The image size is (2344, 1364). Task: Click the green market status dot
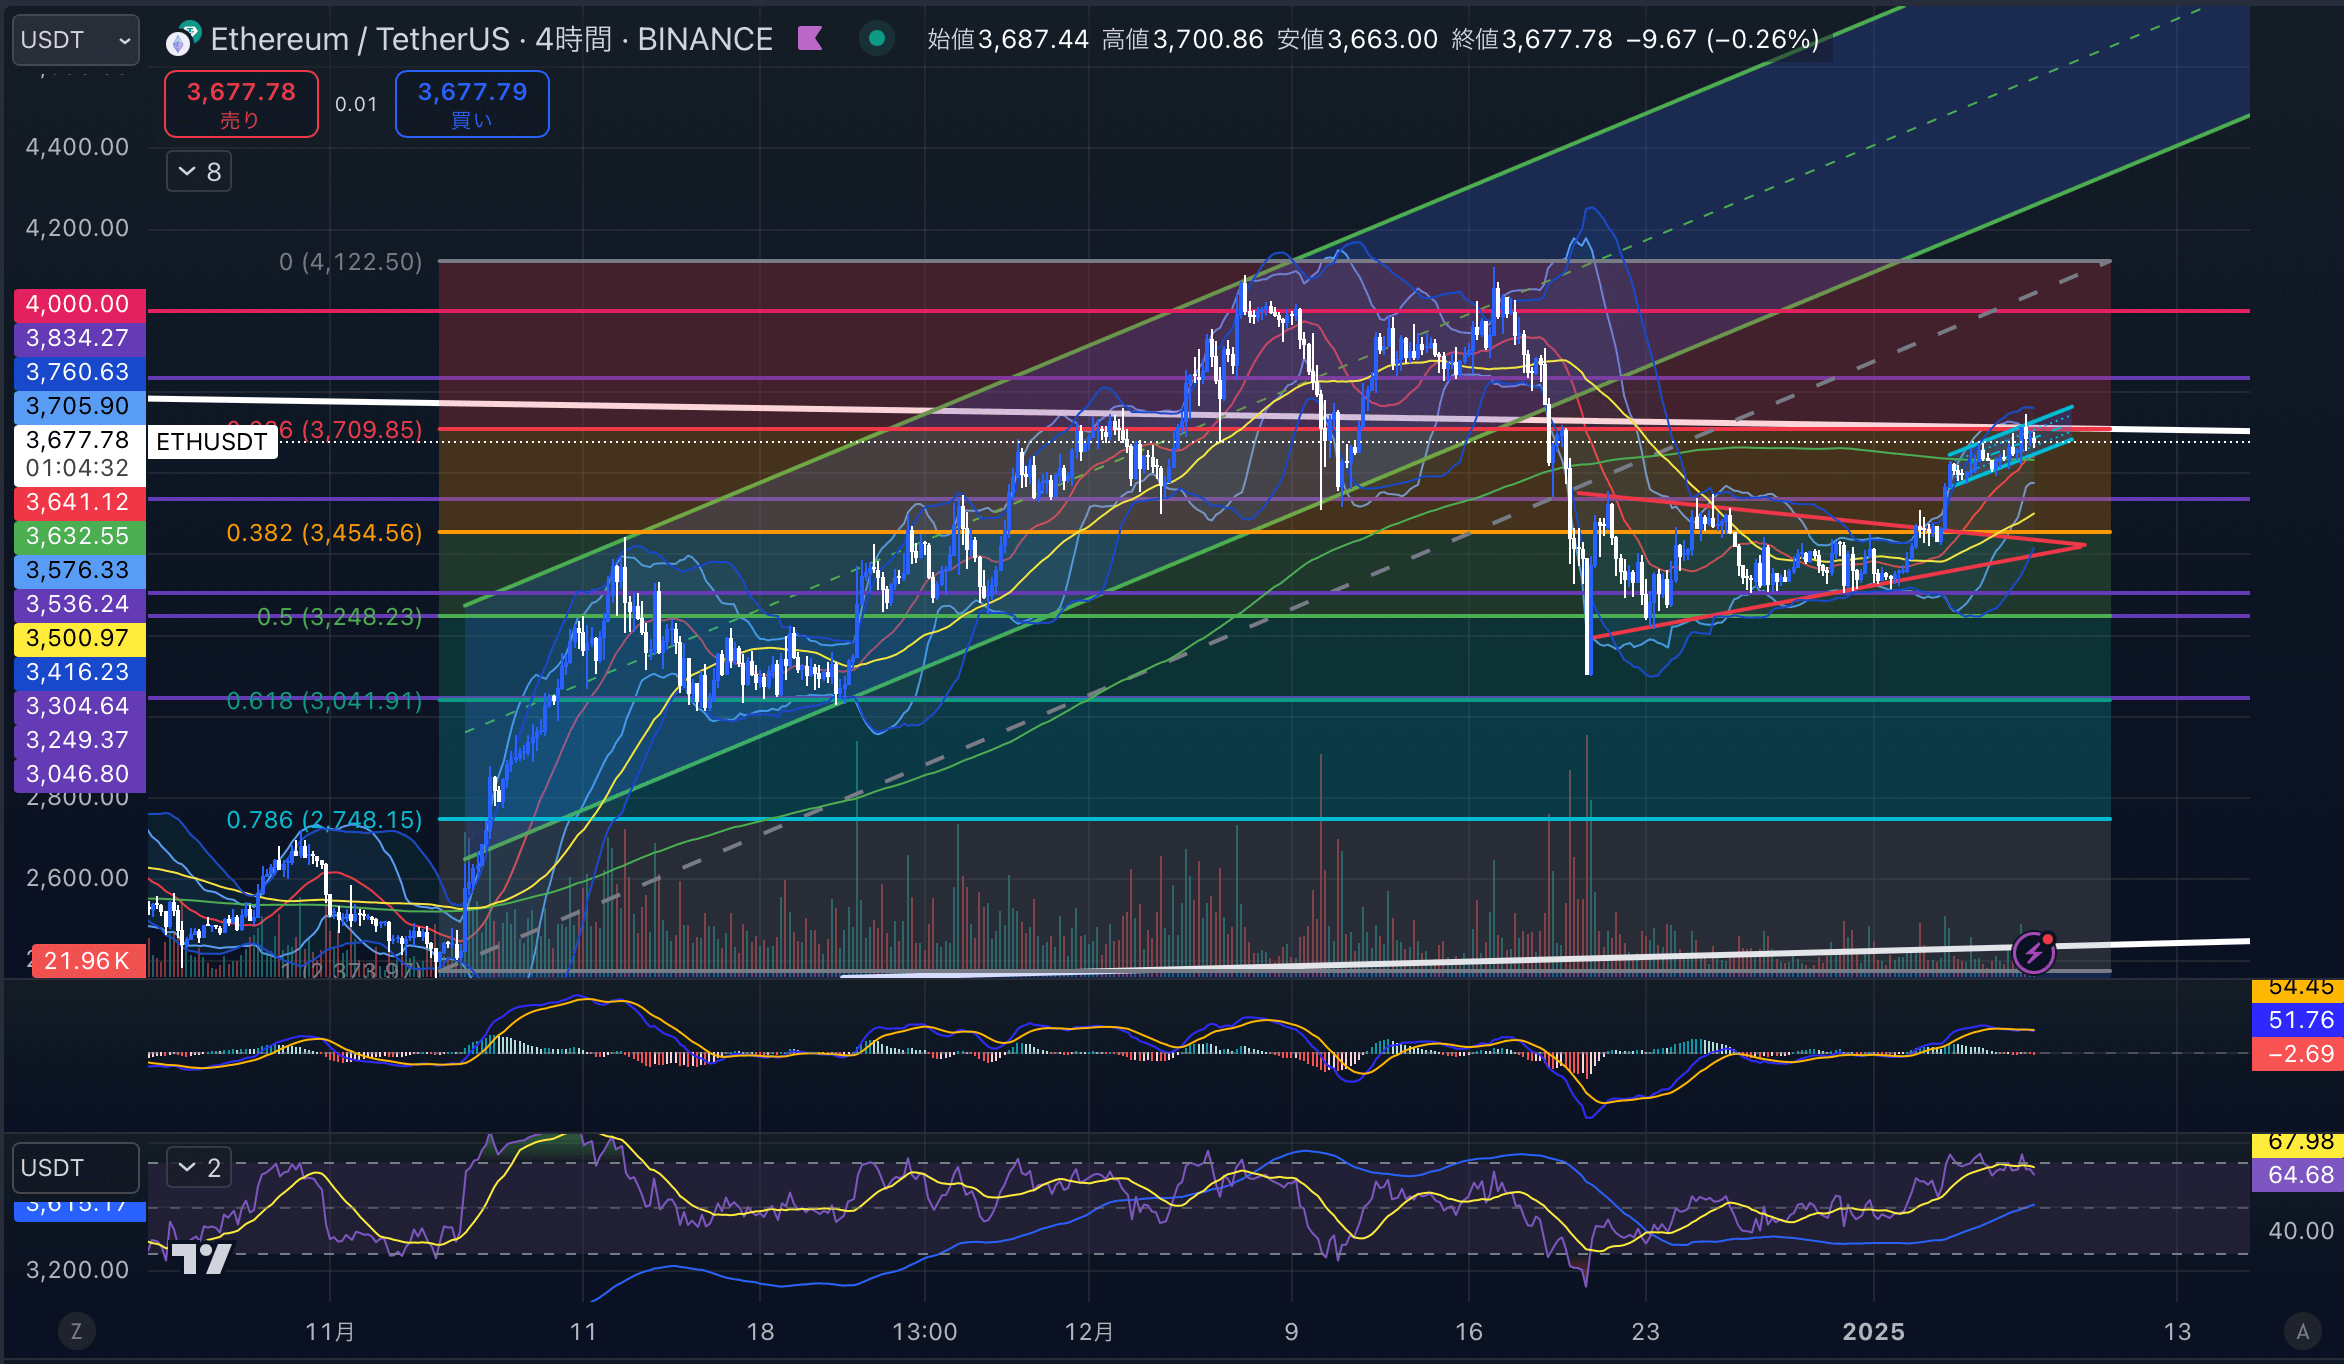[x=877, y=39]
